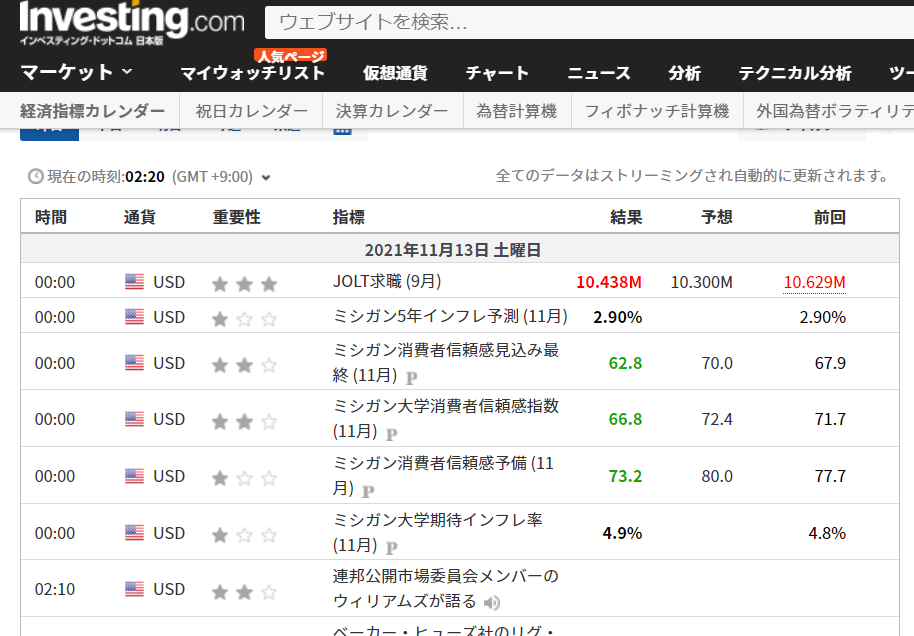Click the Investing.com logo
This screenshot has width=914, height=636.
tap(131, 21)
